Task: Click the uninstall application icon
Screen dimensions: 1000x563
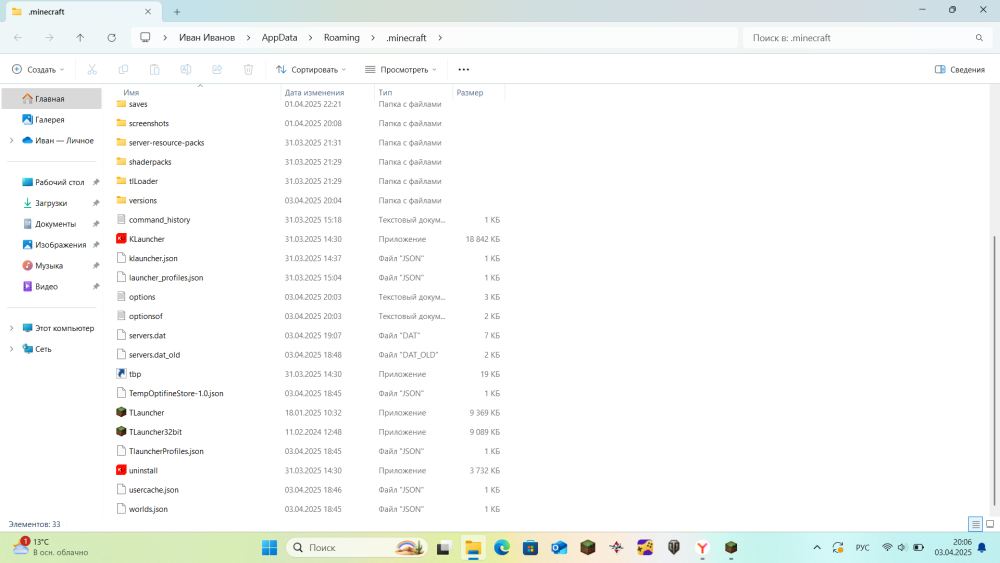Action: coord(121,470)
